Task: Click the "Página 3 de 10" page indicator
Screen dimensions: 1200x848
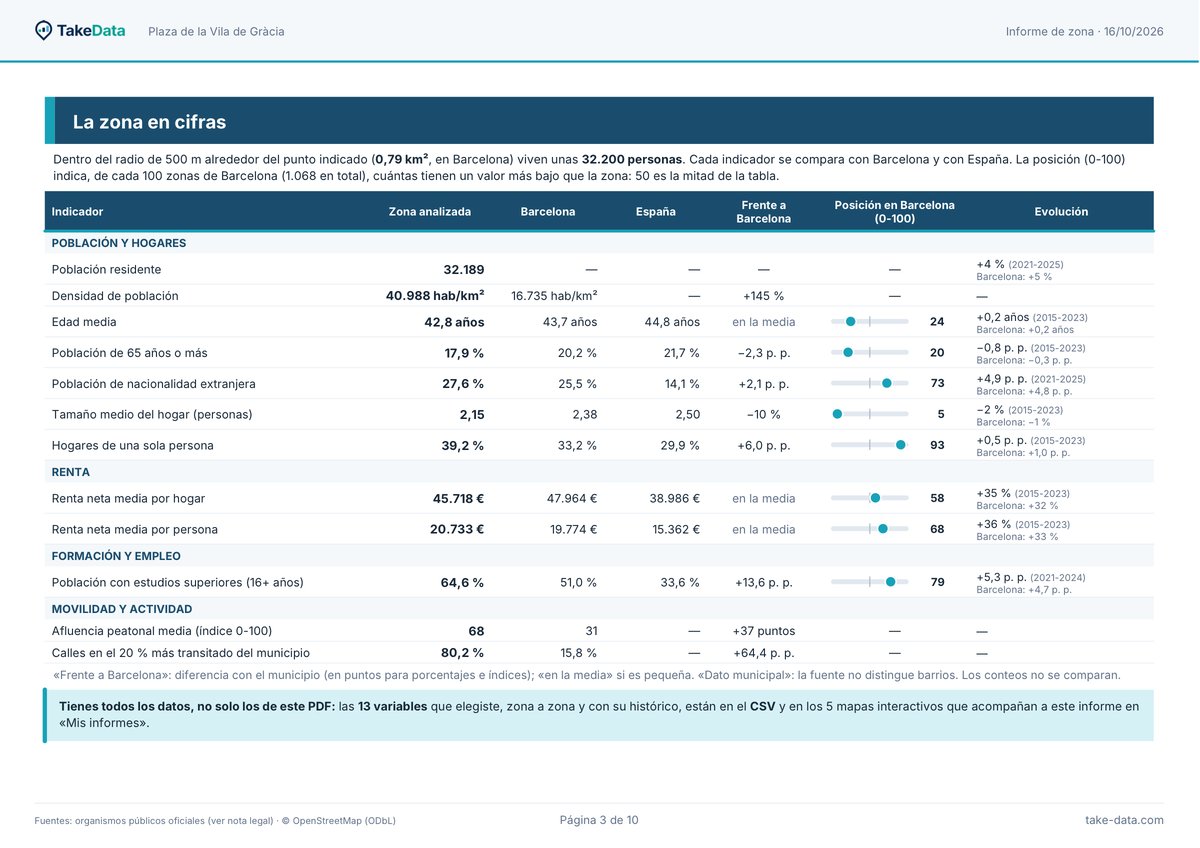Action: [599, 820]
